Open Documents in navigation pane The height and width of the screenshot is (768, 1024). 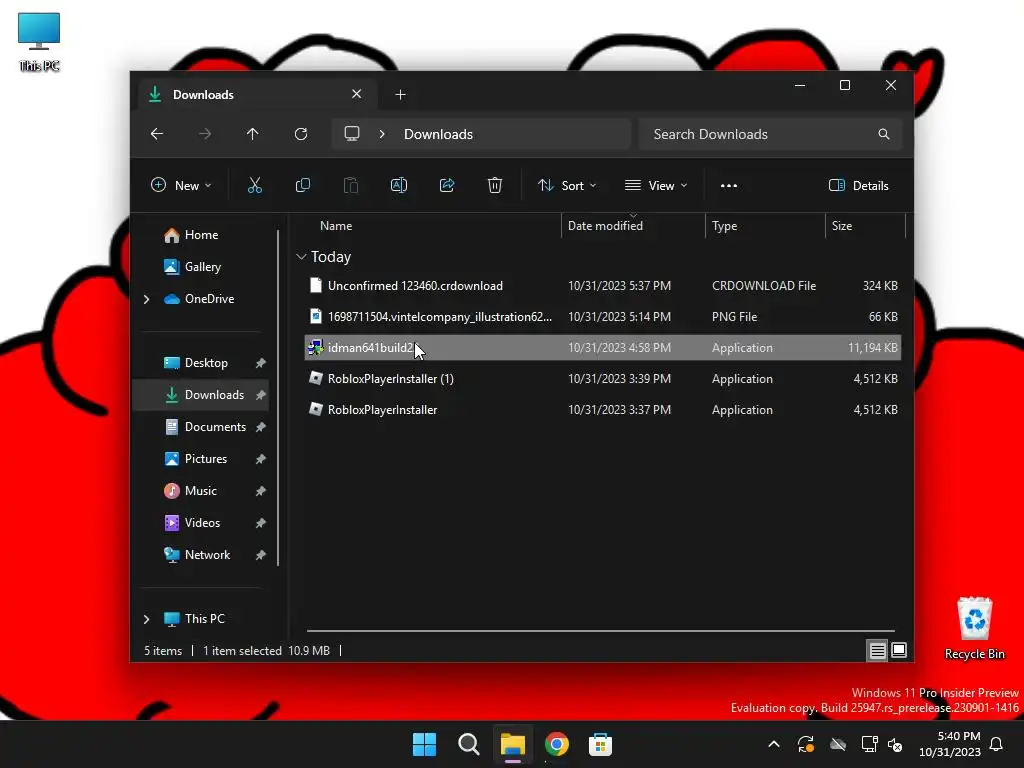coord(215,426)
